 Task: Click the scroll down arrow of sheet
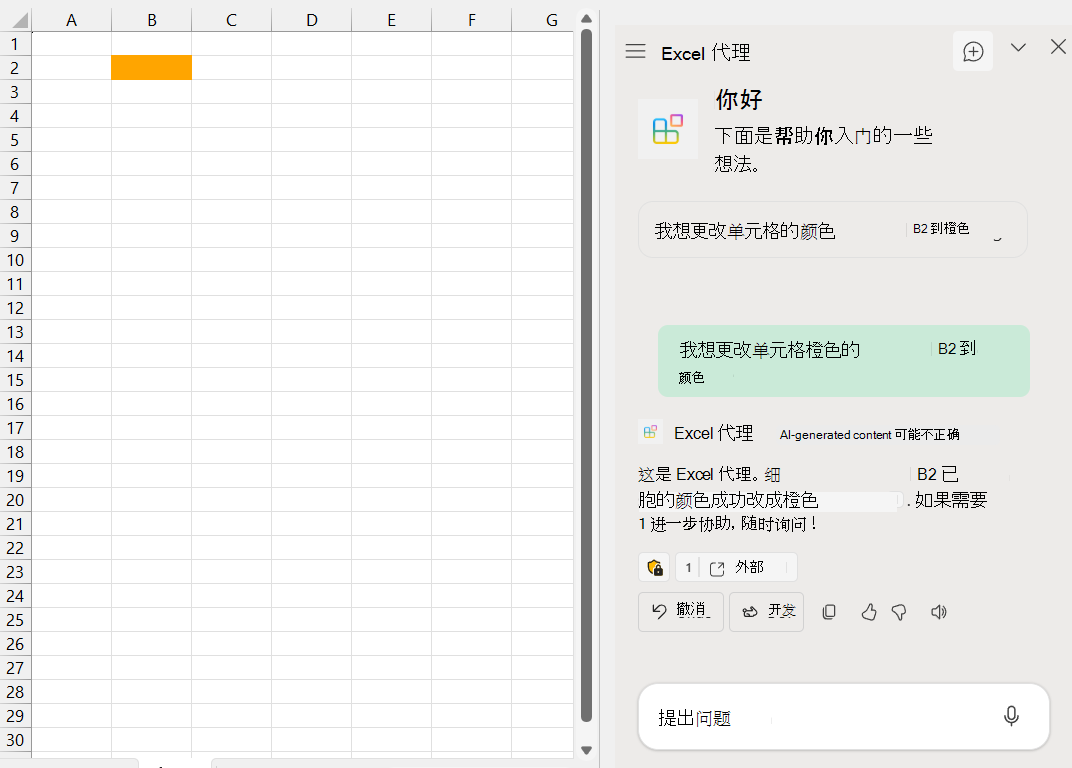tap(586, 750)
